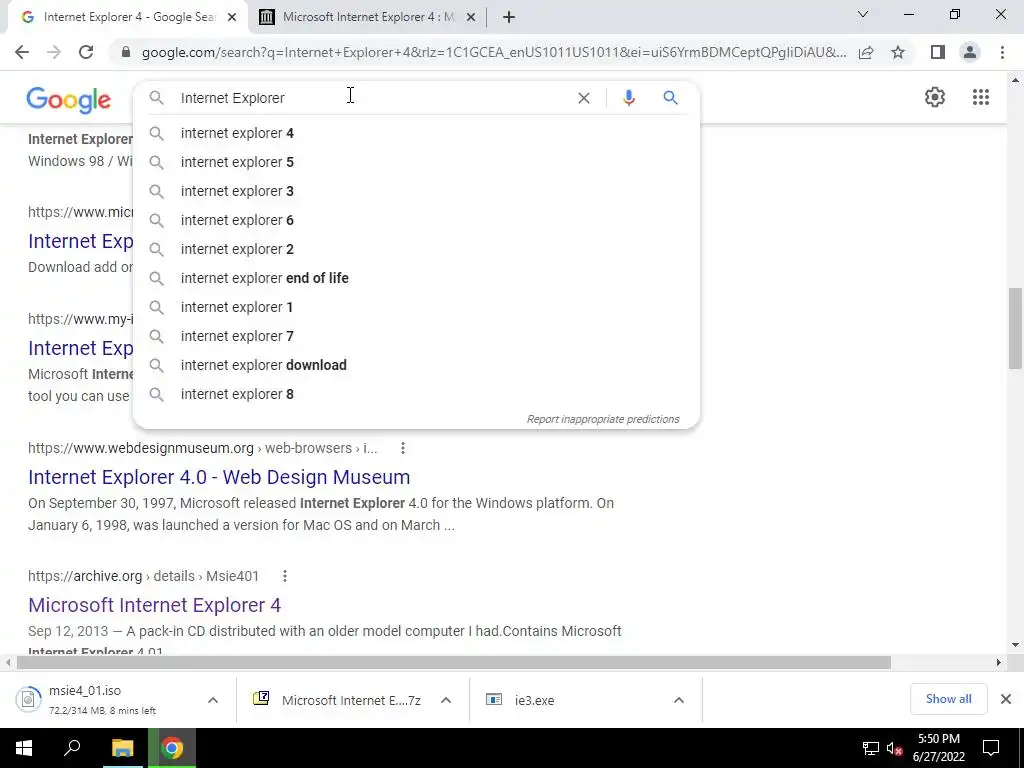Image resolution: width=1024 pixels, height=768 pixels.
Task: Open the Internet Explorer 4.0 - Web Design Museum result
Action: click(x=219, y=477)
